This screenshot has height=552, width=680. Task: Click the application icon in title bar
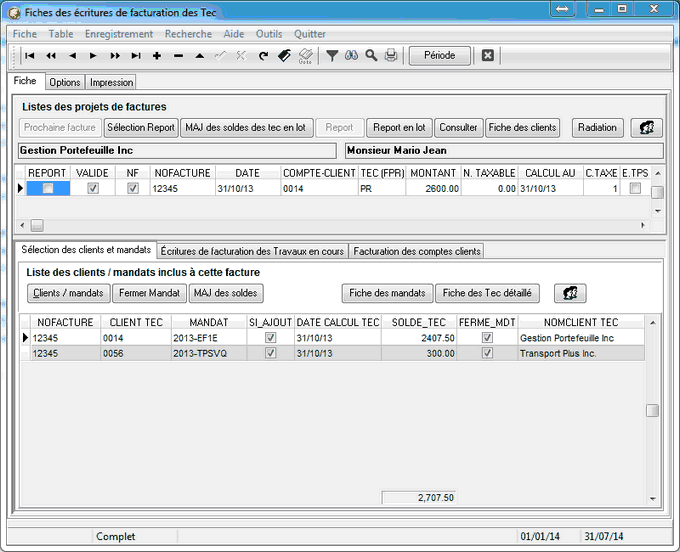pos(14,13)
